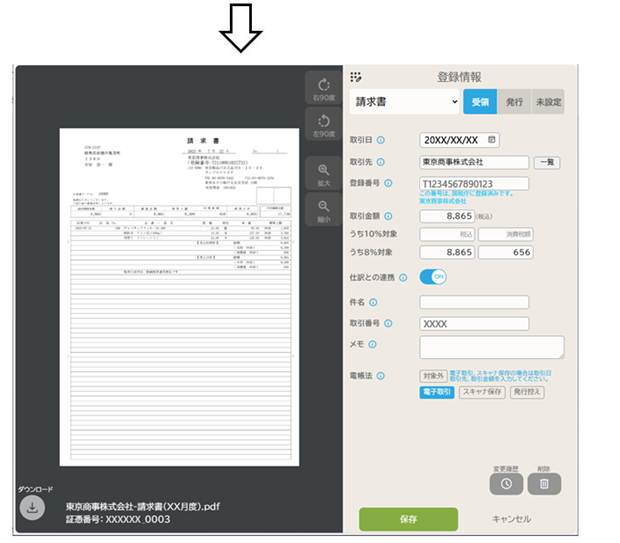Viewport: 620px width, 543px height.
Task: Click file name 東京商事株式会社-請求書(XX月度).pdf
Action: (143, 507)
